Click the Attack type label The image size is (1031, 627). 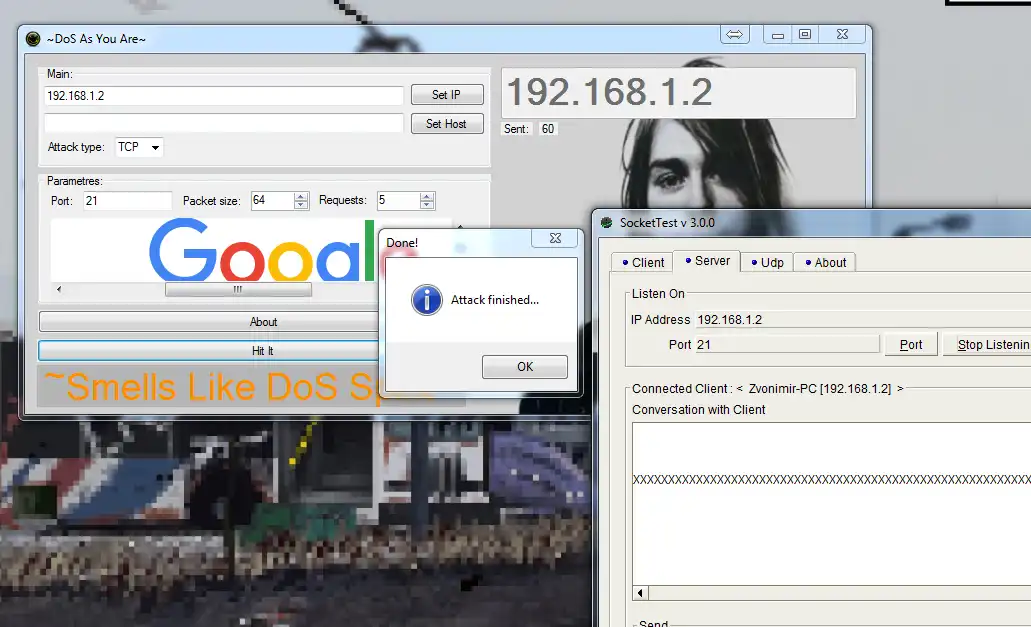click(76, 147)
